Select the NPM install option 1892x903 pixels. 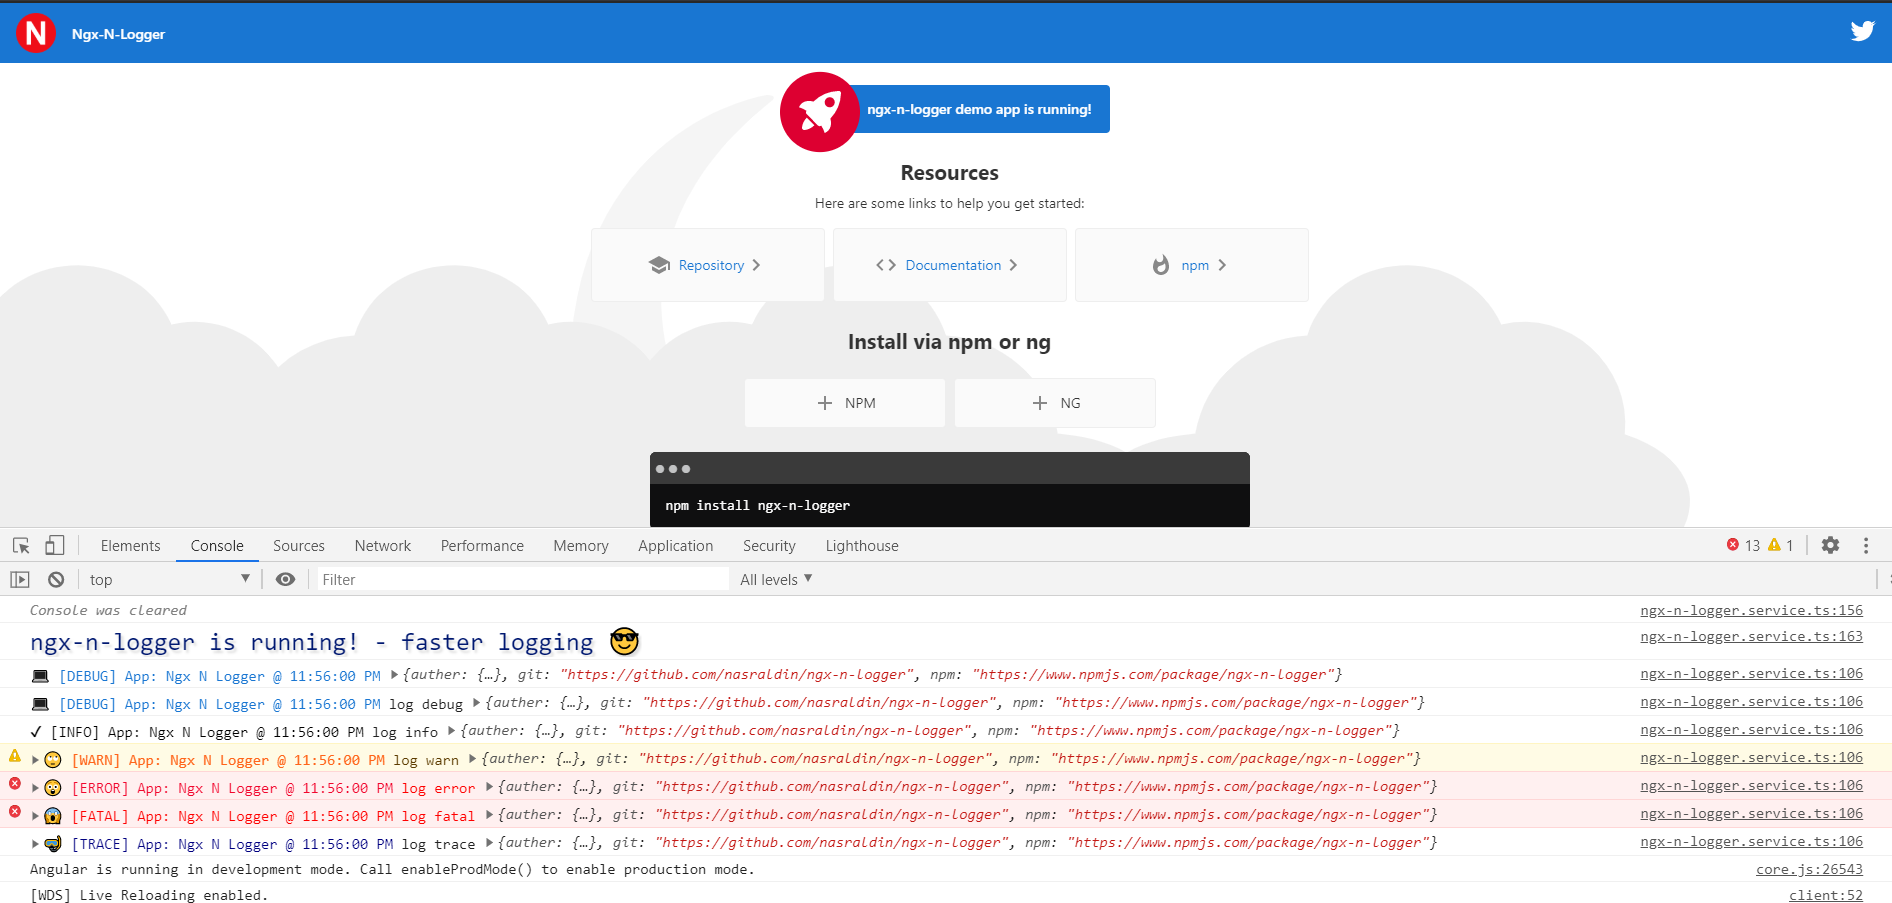point(845,403)
